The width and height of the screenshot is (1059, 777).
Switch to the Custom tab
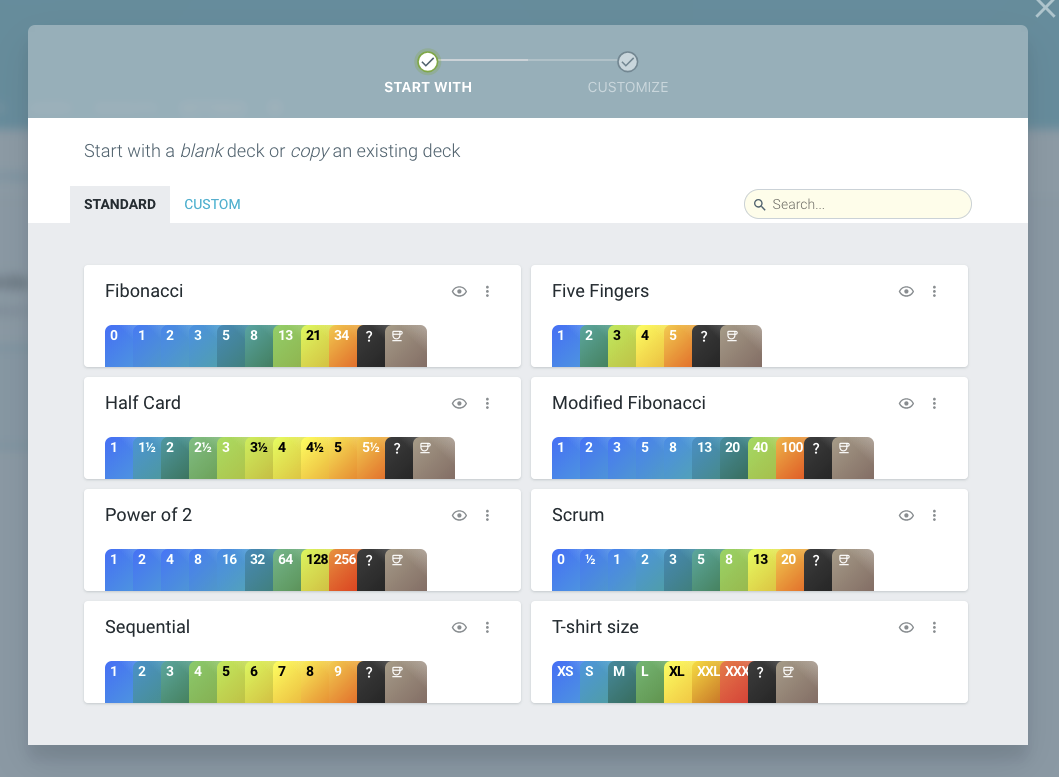point(212,204)
